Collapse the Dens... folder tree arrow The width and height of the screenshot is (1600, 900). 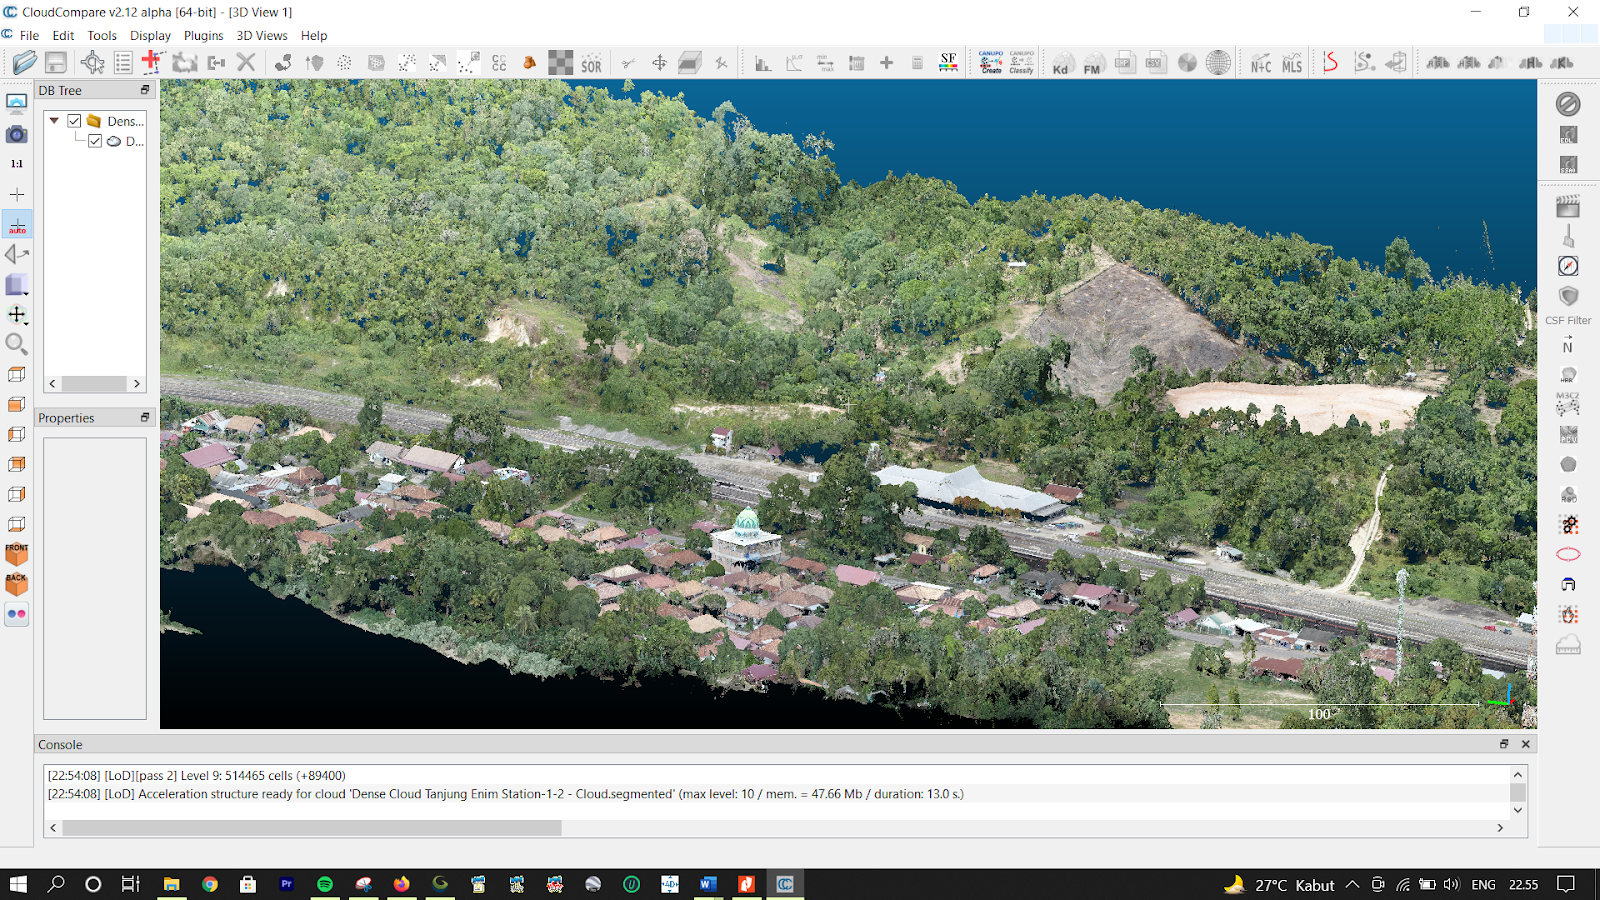[x=54, y=121]
